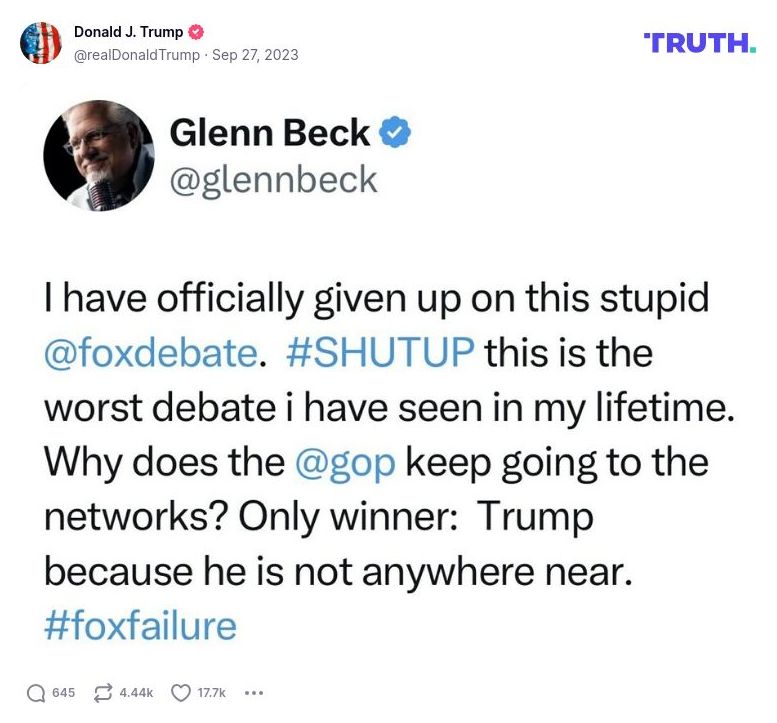Click the 17.7k likes count

(x=212, y=692)
